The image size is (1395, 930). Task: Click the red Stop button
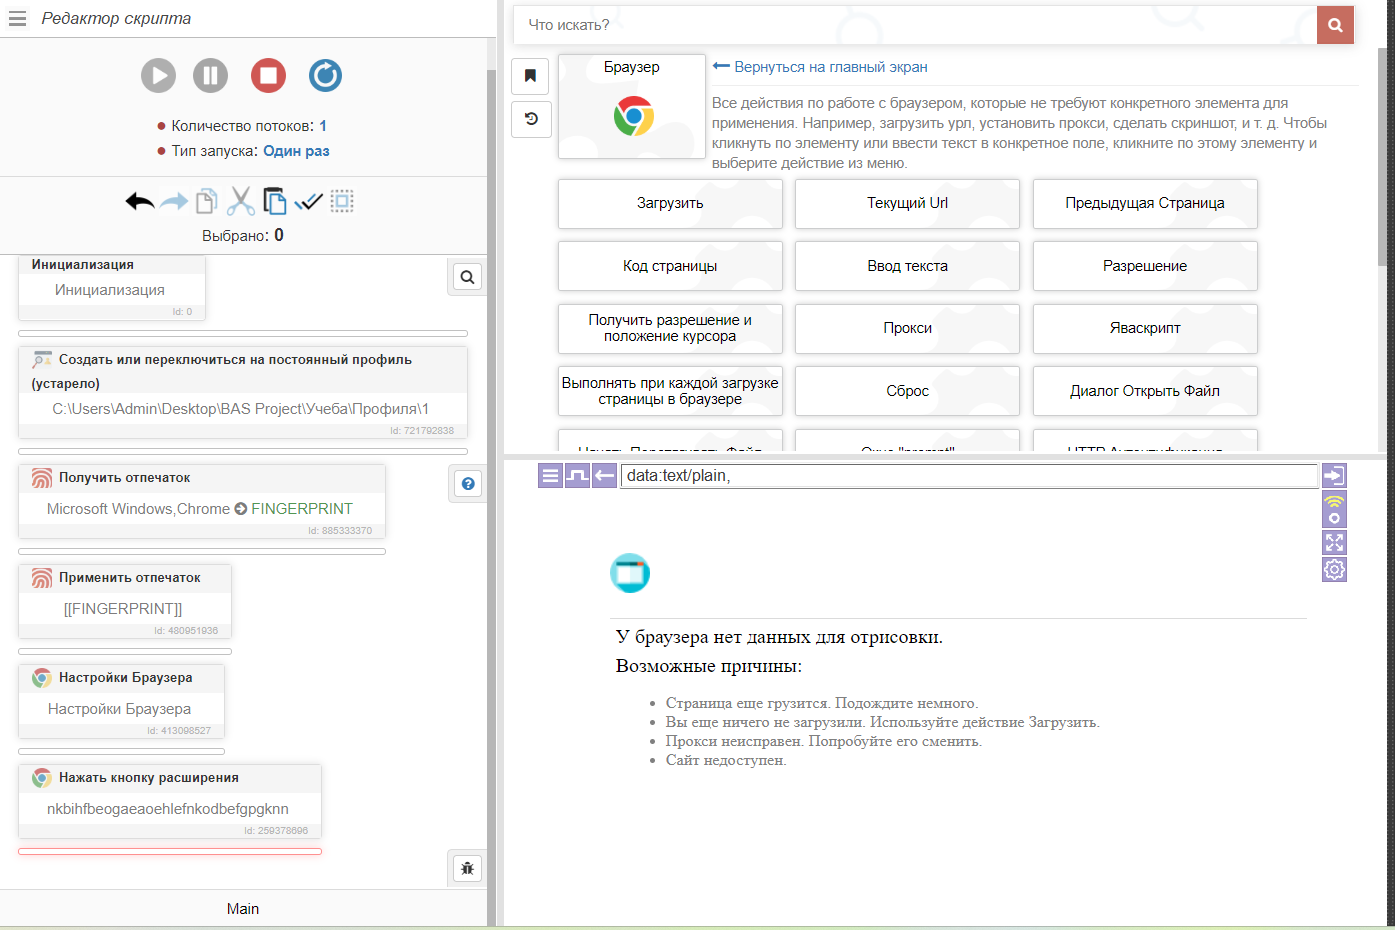click(x=268, y=75)
